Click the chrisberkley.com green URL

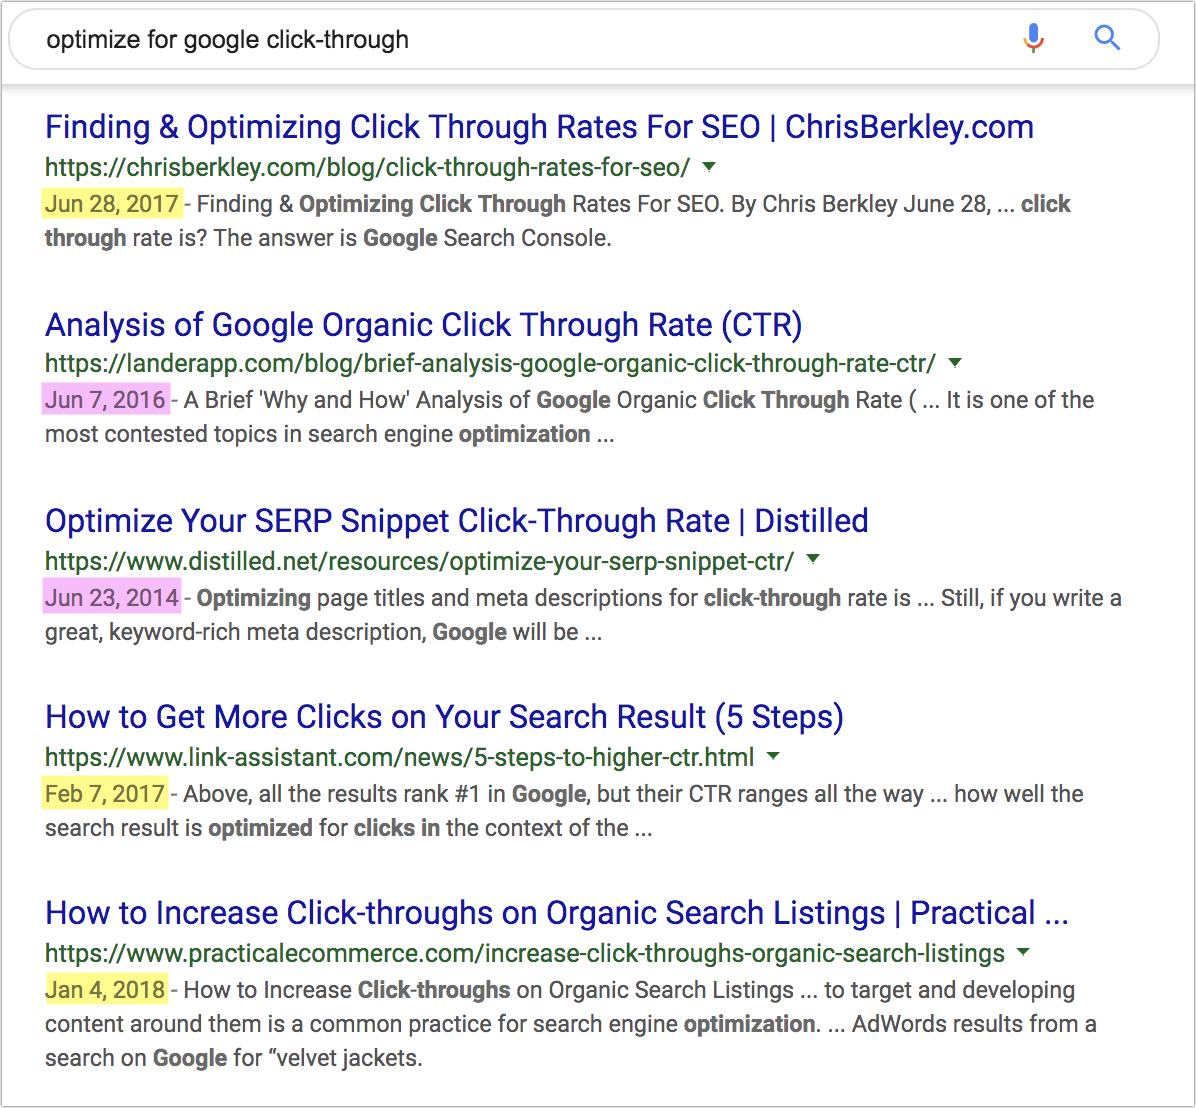367,166
